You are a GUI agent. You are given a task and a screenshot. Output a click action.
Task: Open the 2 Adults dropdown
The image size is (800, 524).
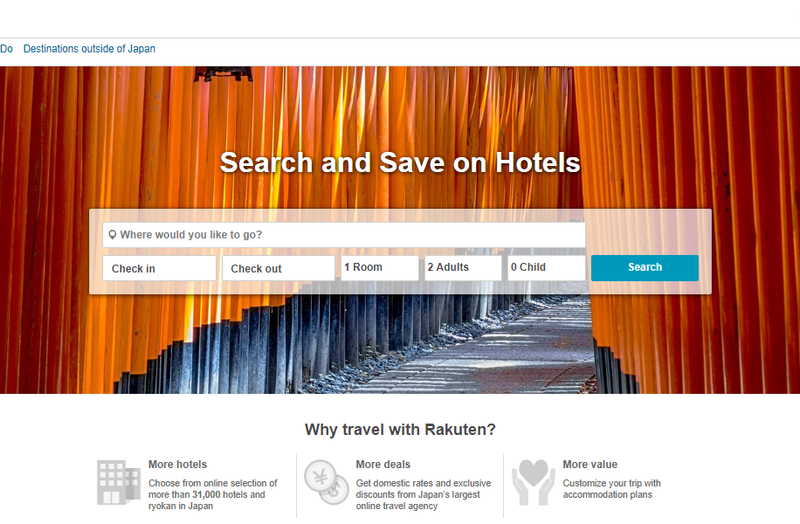coord(463,268)
